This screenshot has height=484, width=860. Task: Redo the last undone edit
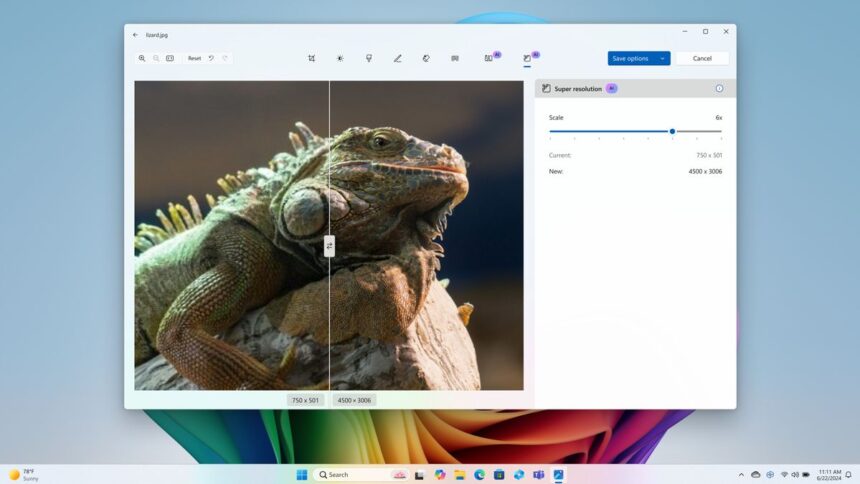[225, 58]
